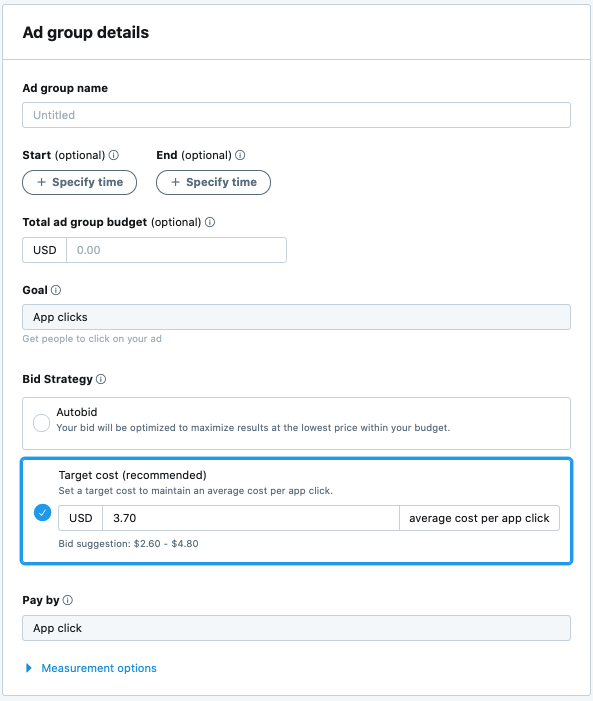Viewport: 593px width, 701px height.
Task: Show the Bid Strategy info tooltip icon
Action: click(x=101, y=379)
